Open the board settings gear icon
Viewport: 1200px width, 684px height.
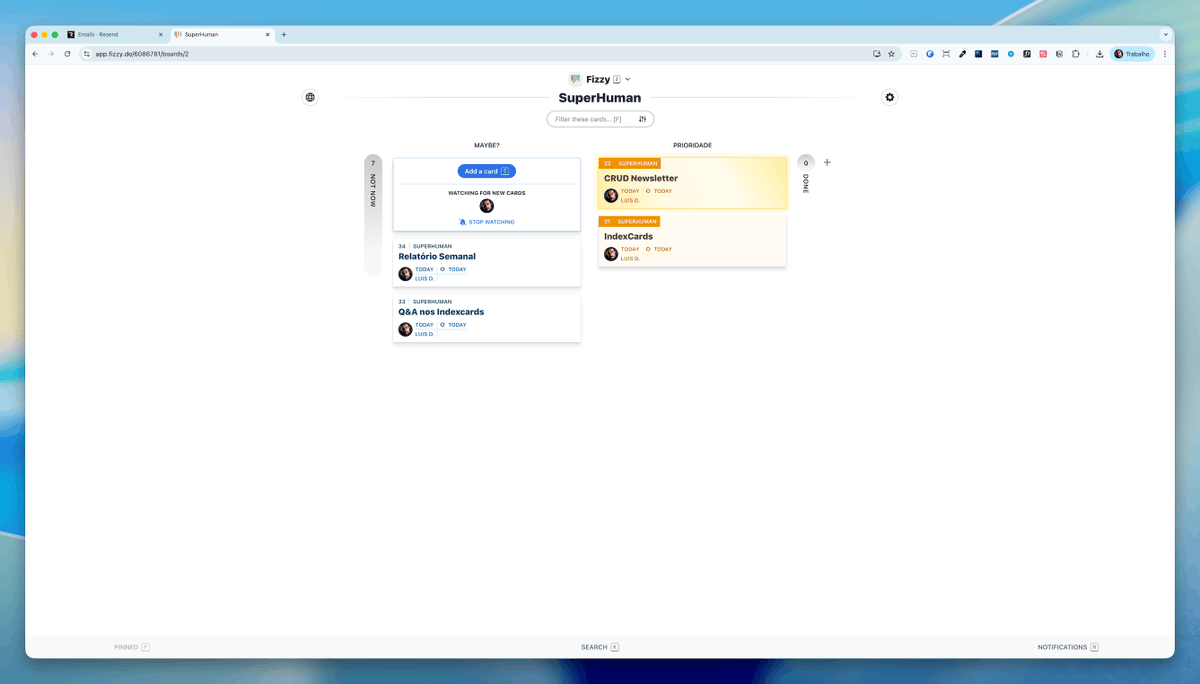pyautogui.click(x=890, y=97)
